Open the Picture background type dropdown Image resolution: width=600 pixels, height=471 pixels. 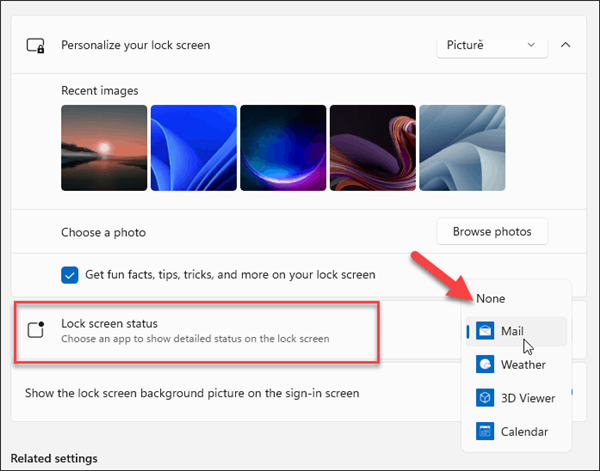[492, 45]
